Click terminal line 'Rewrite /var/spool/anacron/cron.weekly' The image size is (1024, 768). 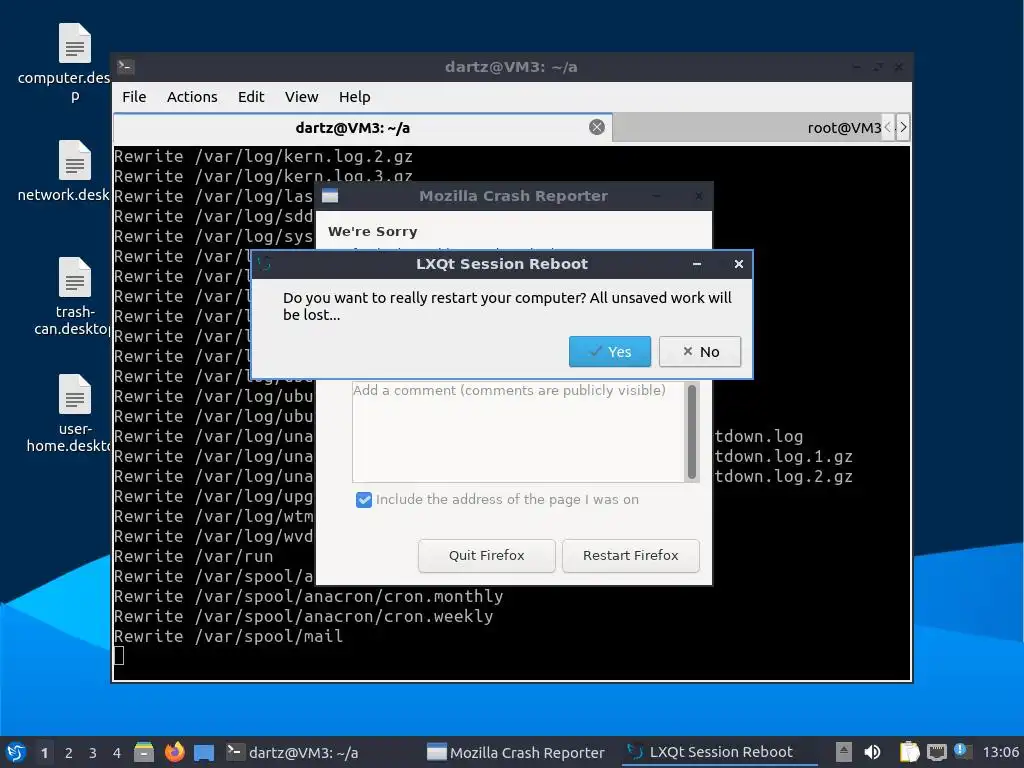304,616
